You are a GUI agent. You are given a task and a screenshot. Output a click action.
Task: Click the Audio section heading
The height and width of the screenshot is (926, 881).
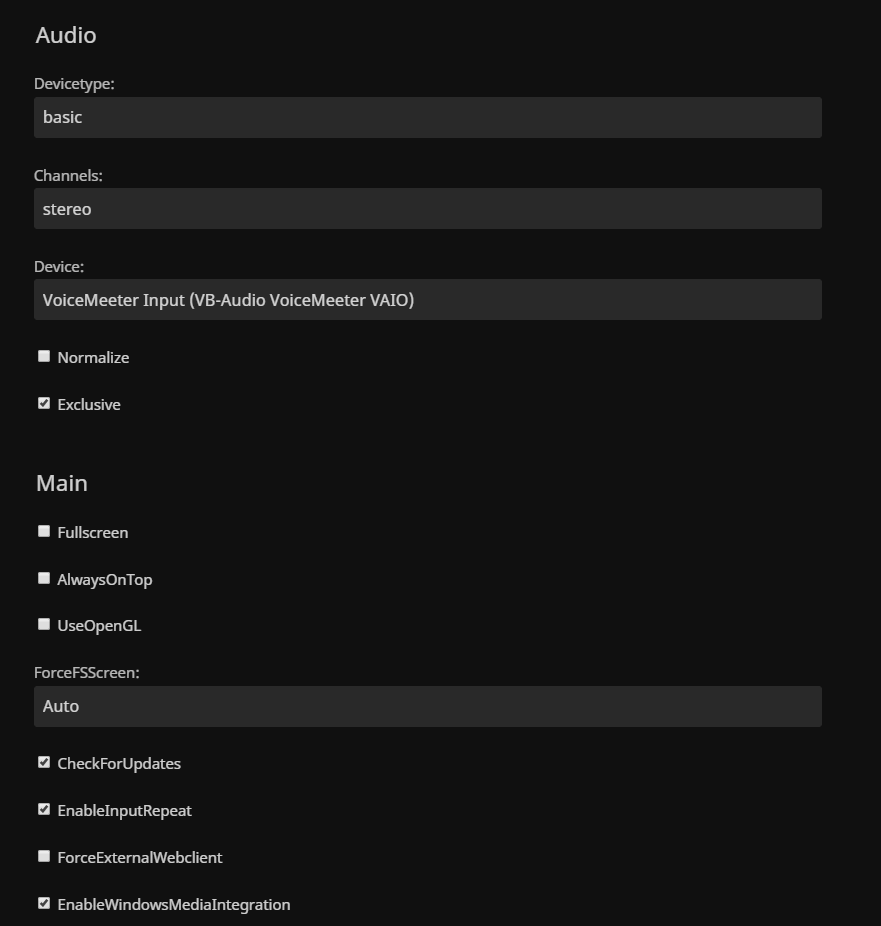click(x=66, y=35)
